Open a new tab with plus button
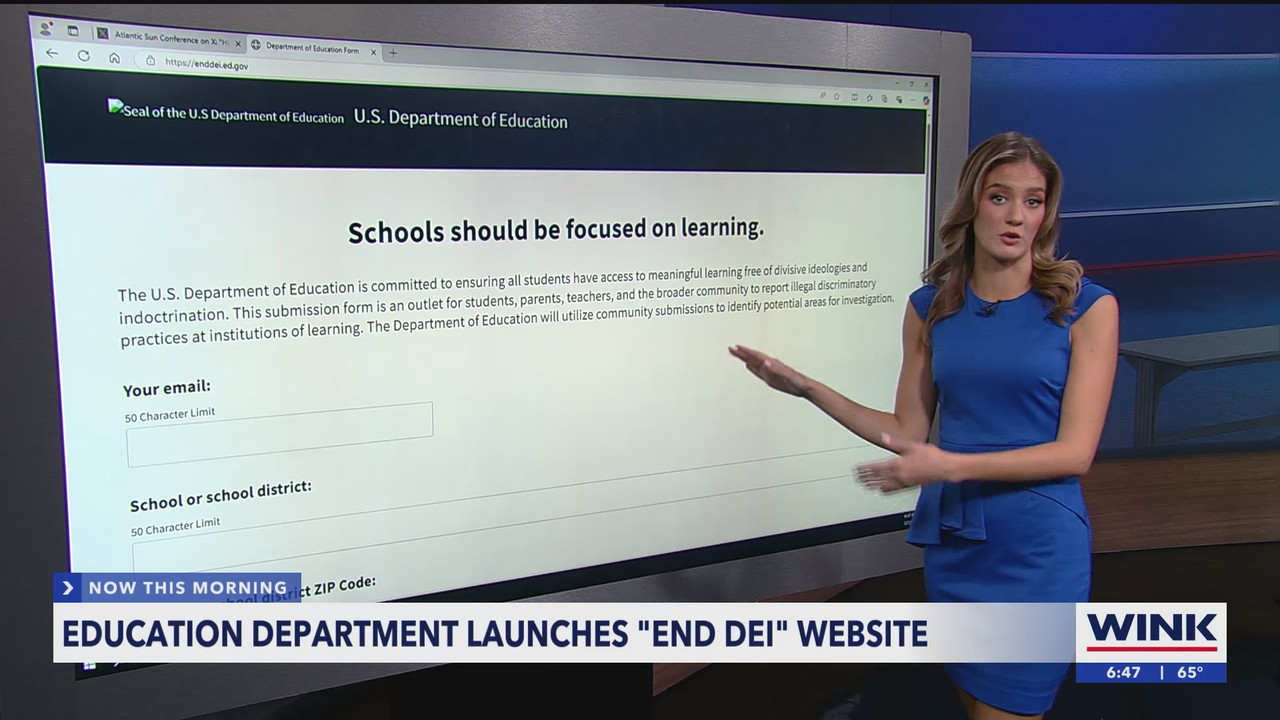The image size is (1280, 720). [393, 52]
